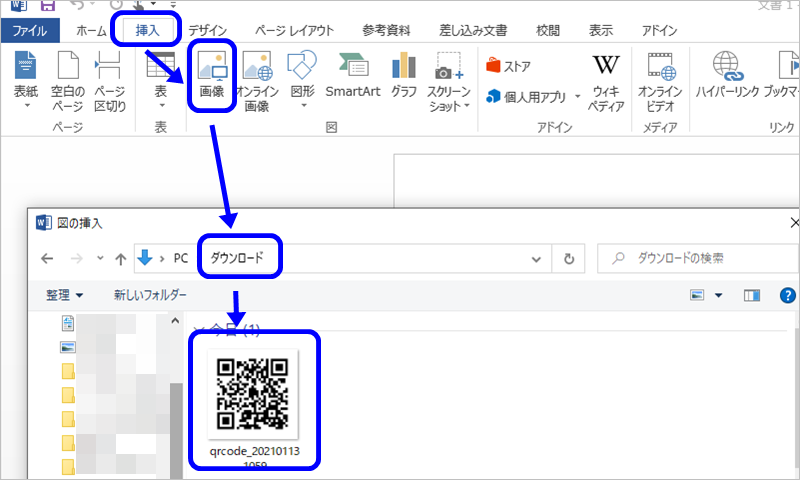Screen dimensions: 800x480
Task: Open the 差し込み文書 tab
Action: [473, 31]
